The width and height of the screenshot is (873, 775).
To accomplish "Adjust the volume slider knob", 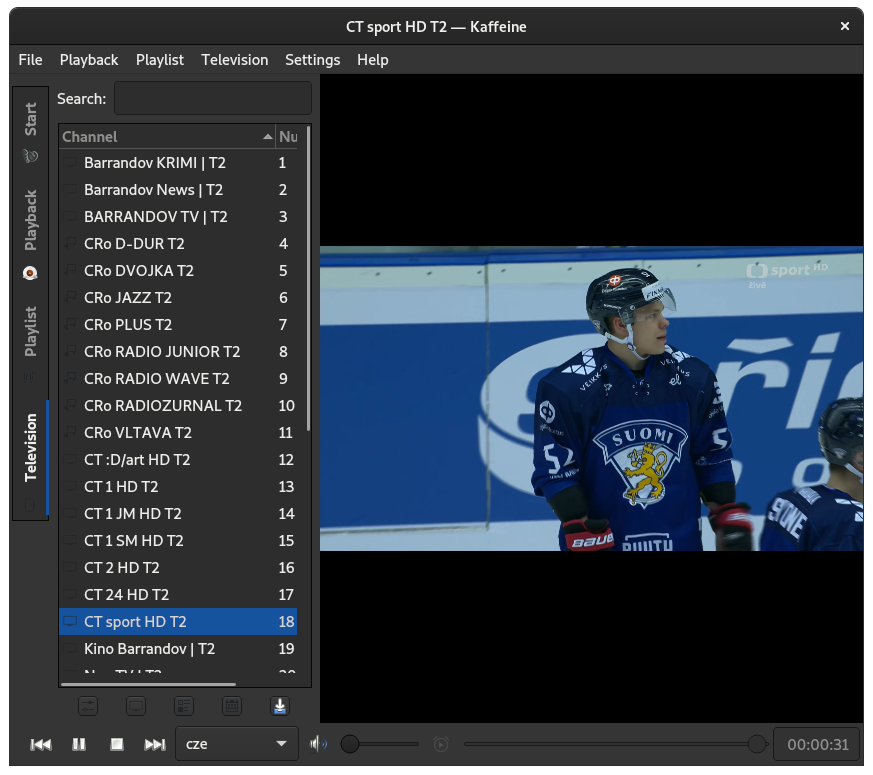I will 350,744.
